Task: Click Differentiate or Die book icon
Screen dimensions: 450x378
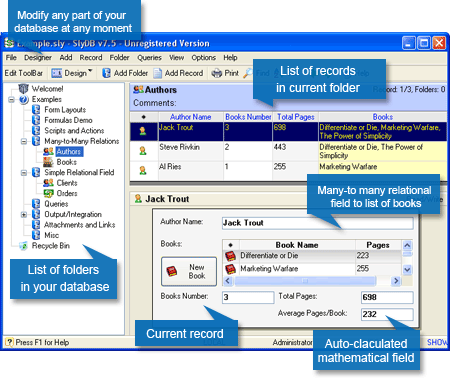Action: (x=230, y=256)
